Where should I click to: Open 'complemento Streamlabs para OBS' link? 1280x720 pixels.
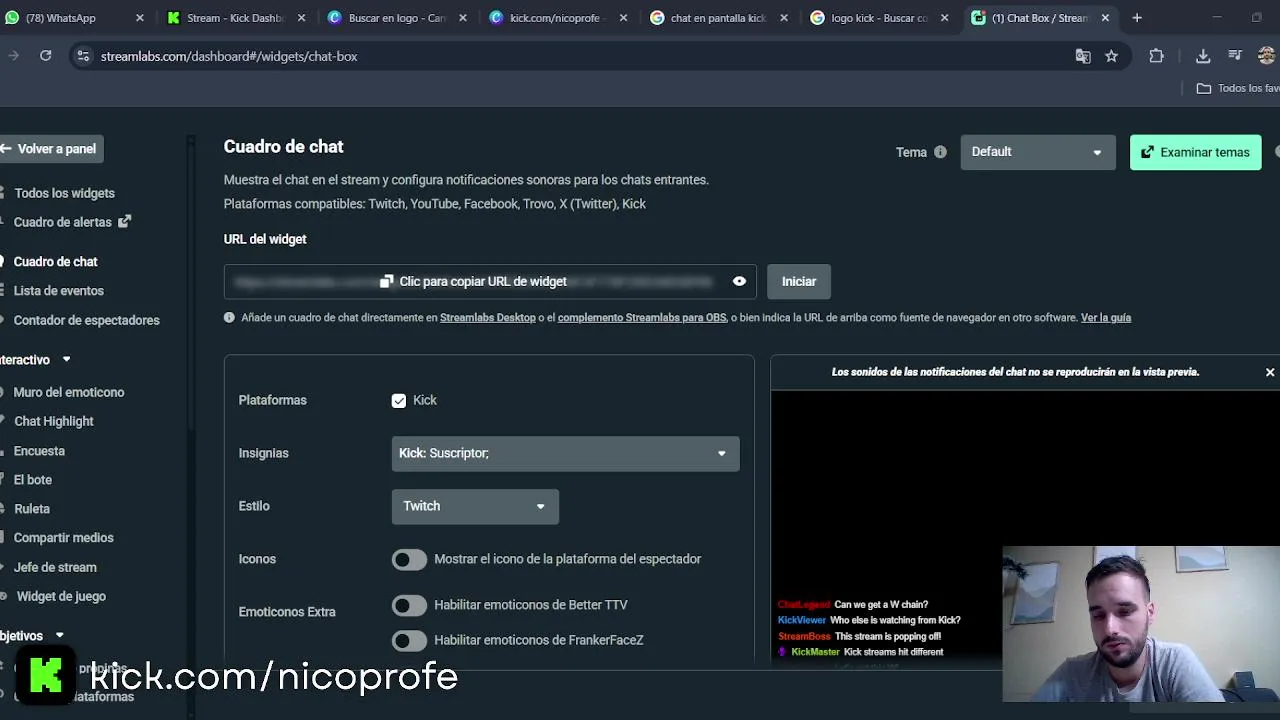coord(642,318)
